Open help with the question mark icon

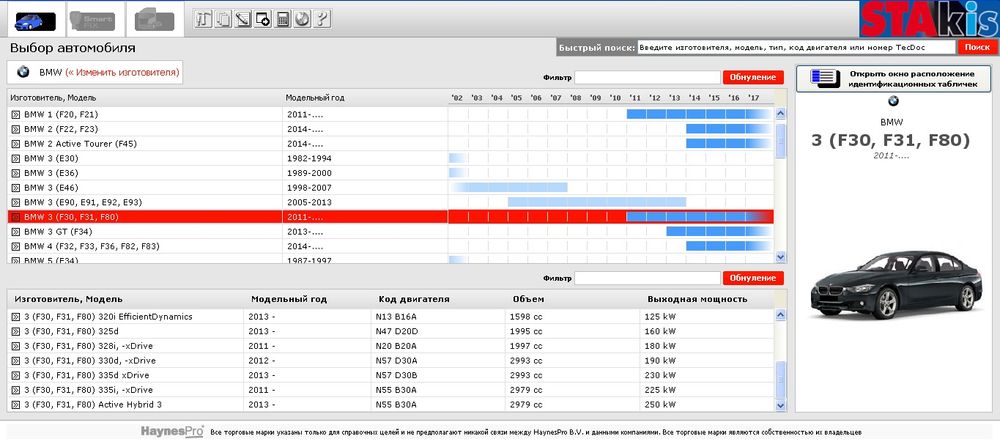[x=321, y=19]
